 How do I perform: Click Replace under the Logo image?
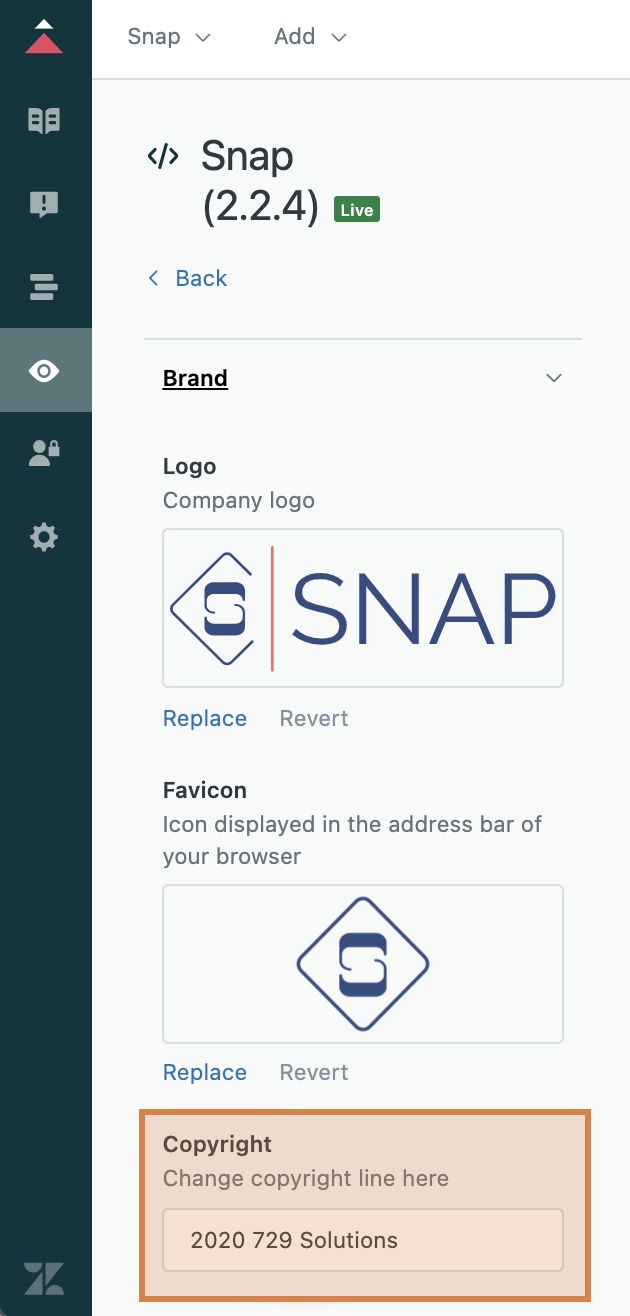point(205,718)
